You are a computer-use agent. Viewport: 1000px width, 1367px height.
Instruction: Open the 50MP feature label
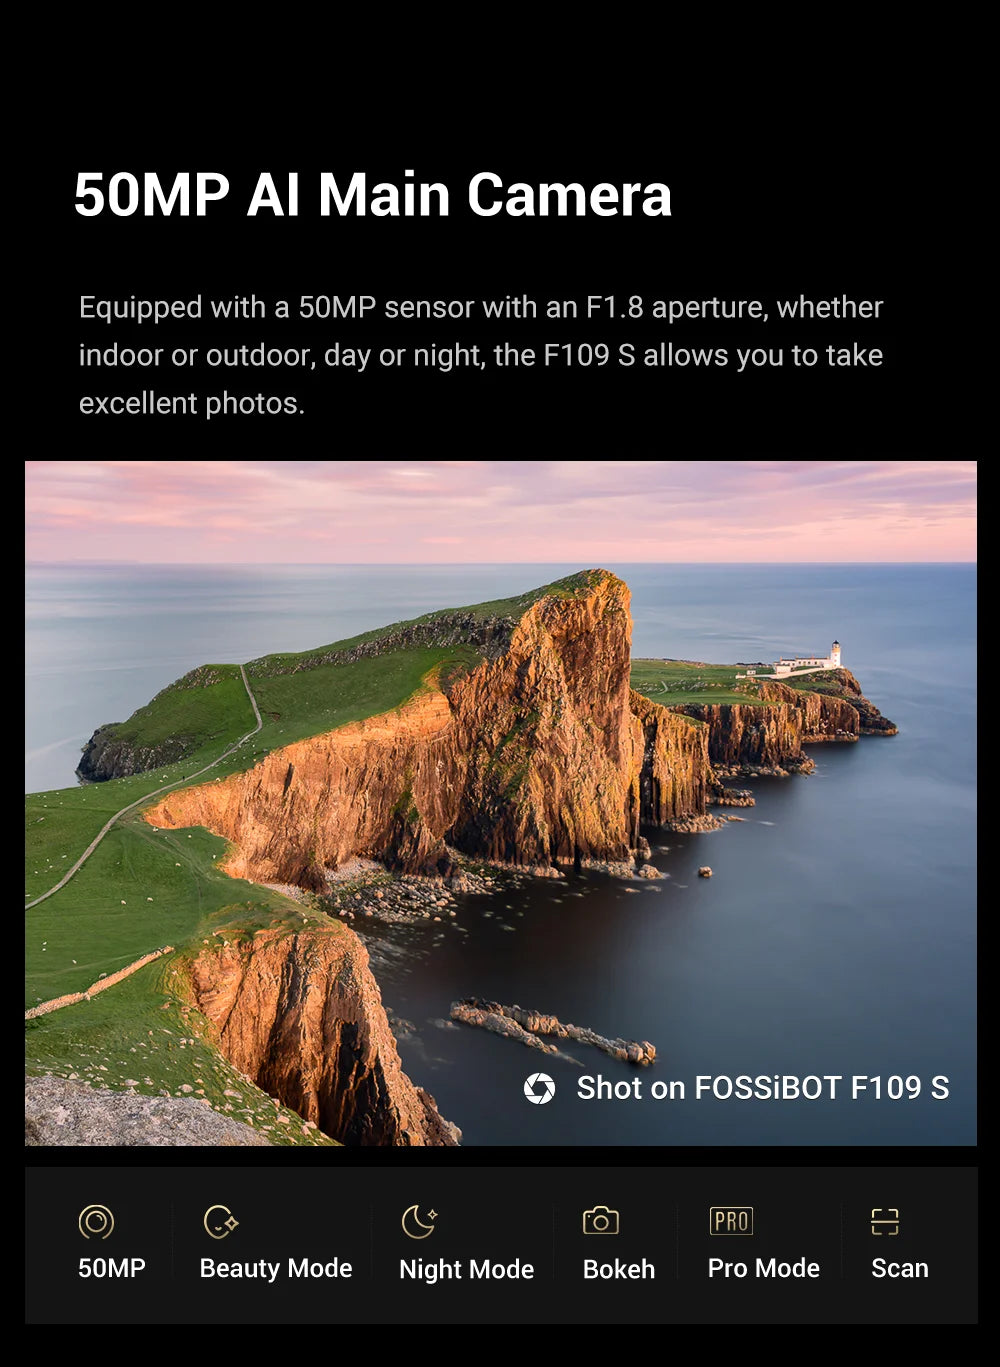tap(112, 1268)
